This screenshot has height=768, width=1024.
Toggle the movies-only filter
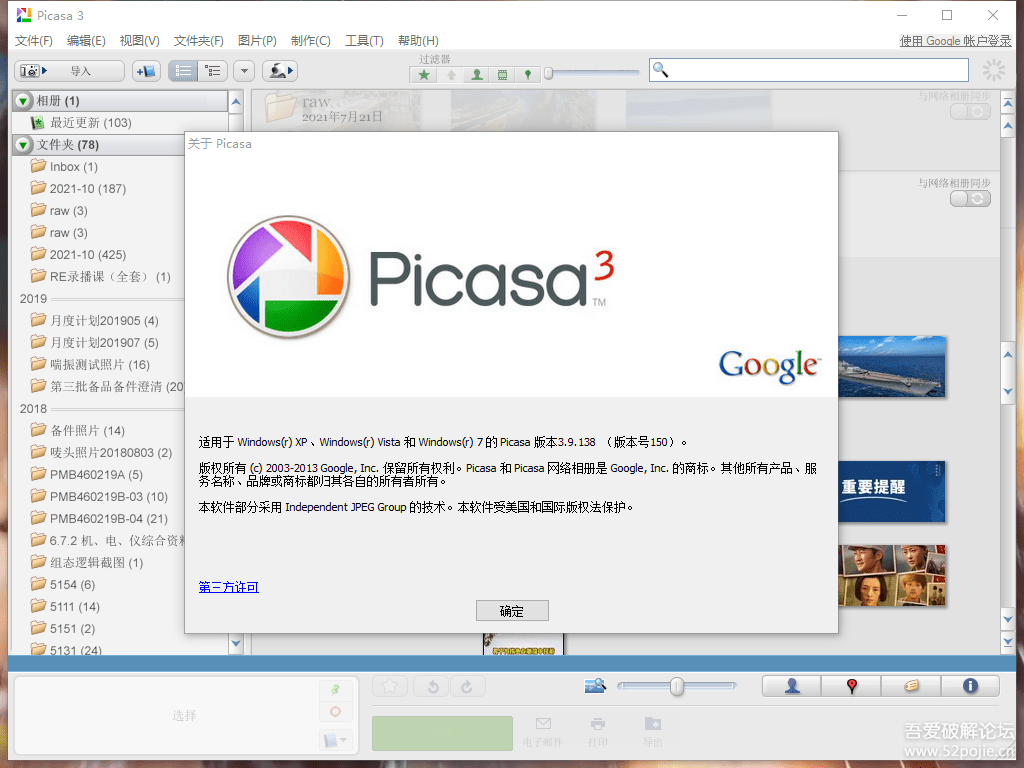click(502, 74)
